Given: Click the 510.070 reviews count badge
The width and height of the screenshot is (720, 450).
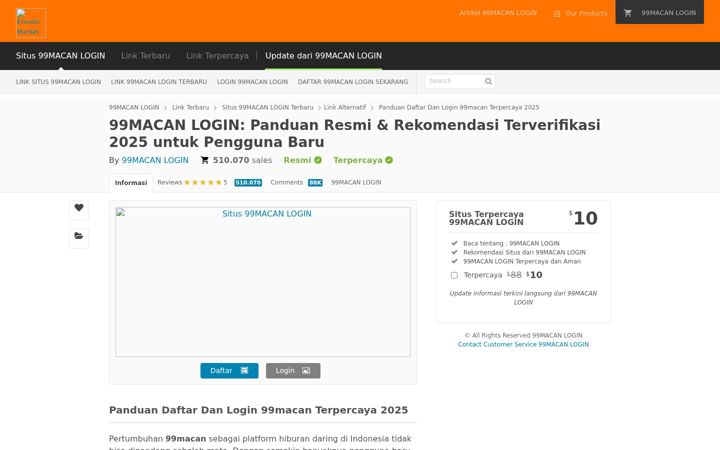Looking at the screenshot, I should coord(248,183).
